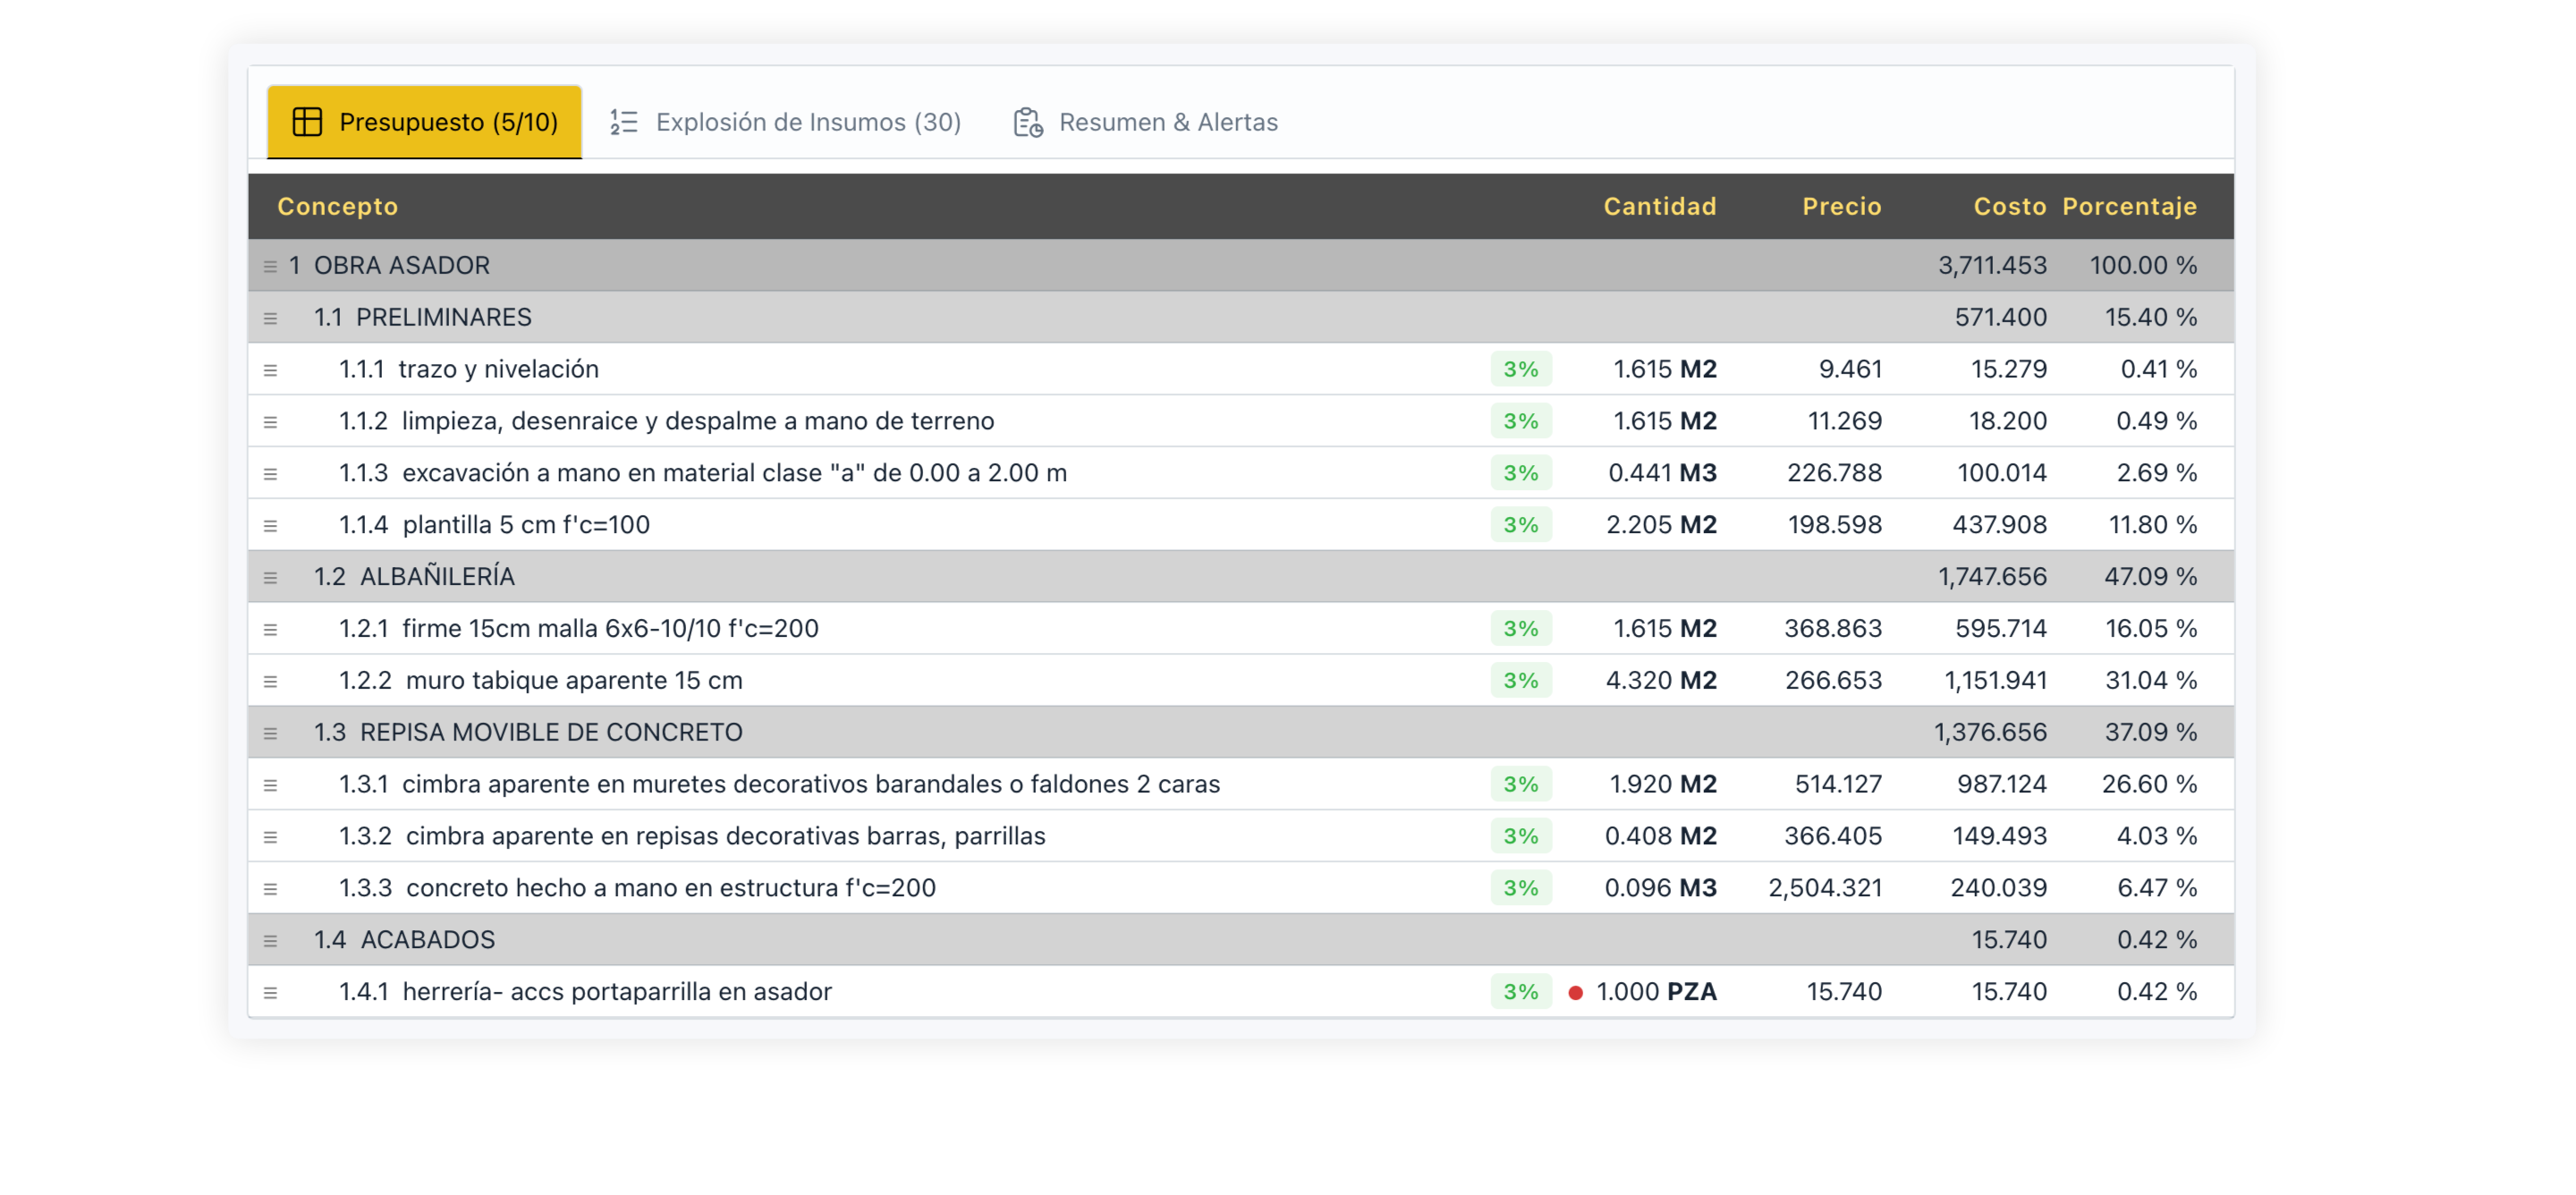Click the drag handle for REPISA MOVIBLE DE CONCRETO

pos(270,733)
